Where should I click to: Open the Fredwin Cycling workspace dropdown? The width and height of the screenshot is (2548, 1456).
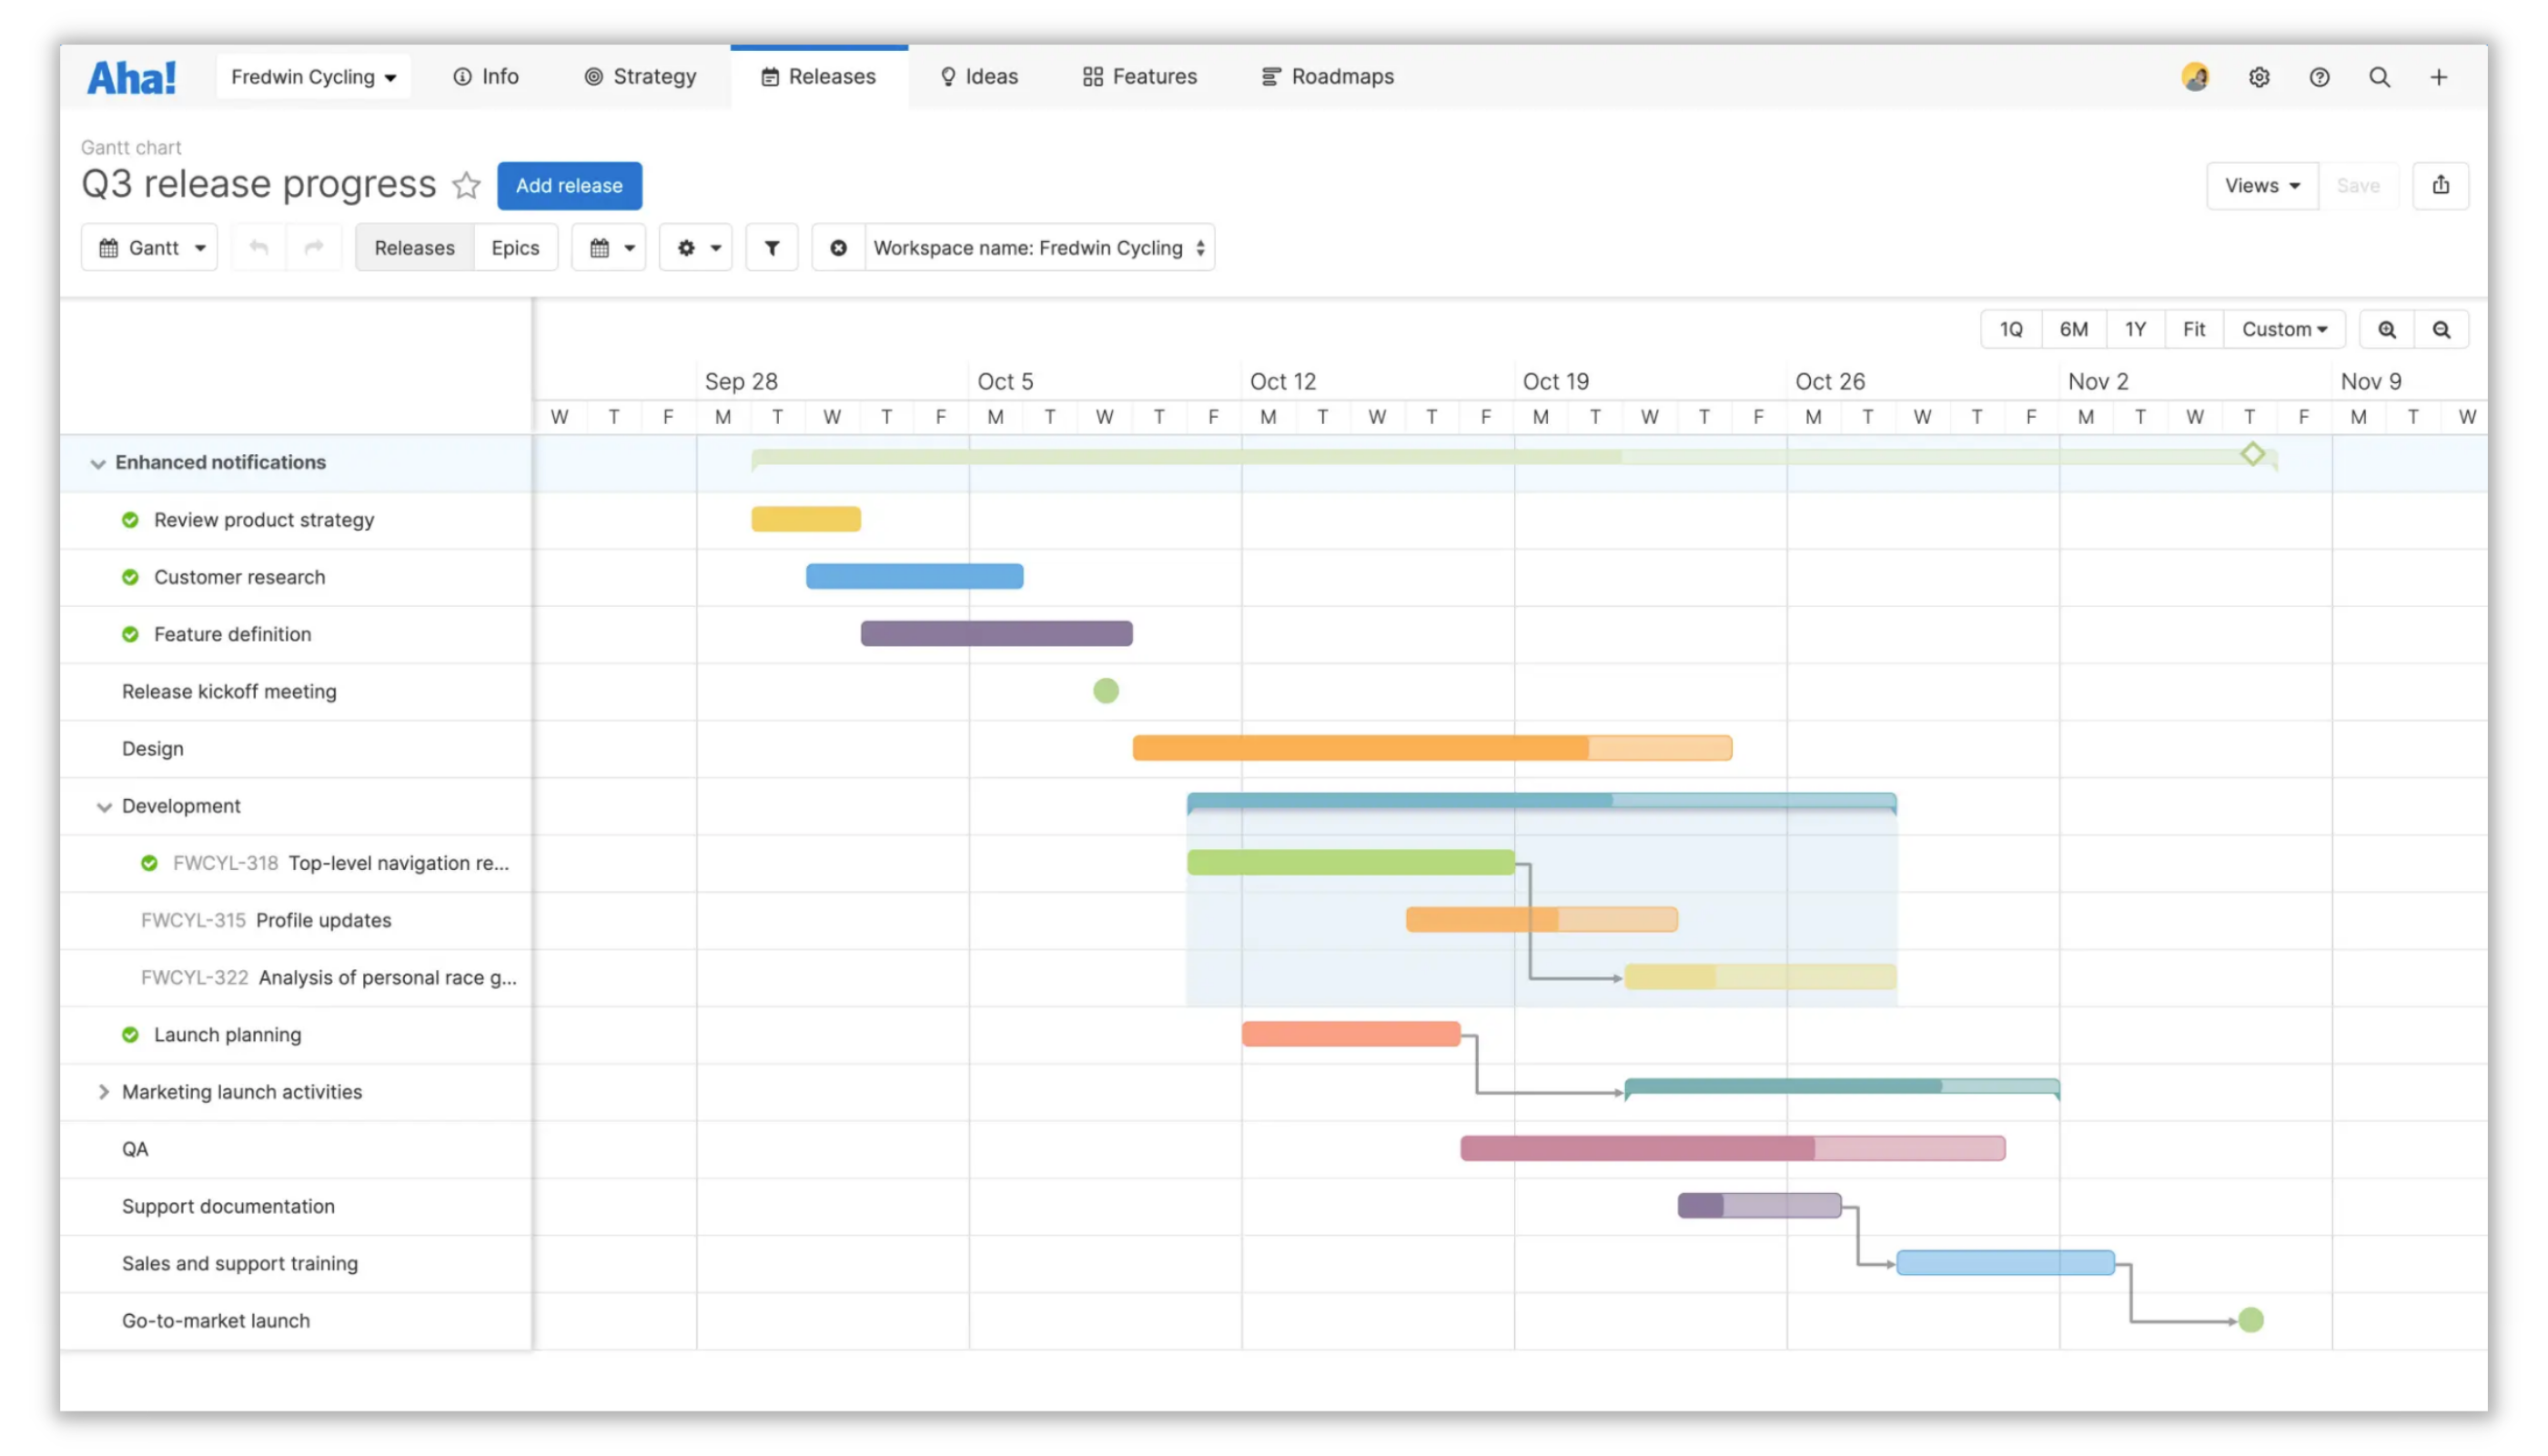(x=313, y=77)
